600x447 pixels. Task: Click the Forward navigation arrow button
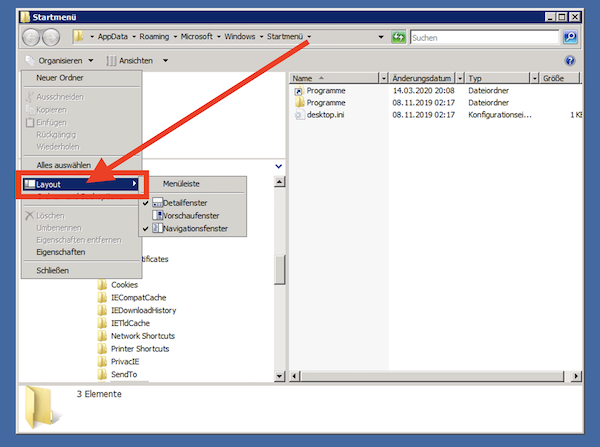(x=52, y=37)
